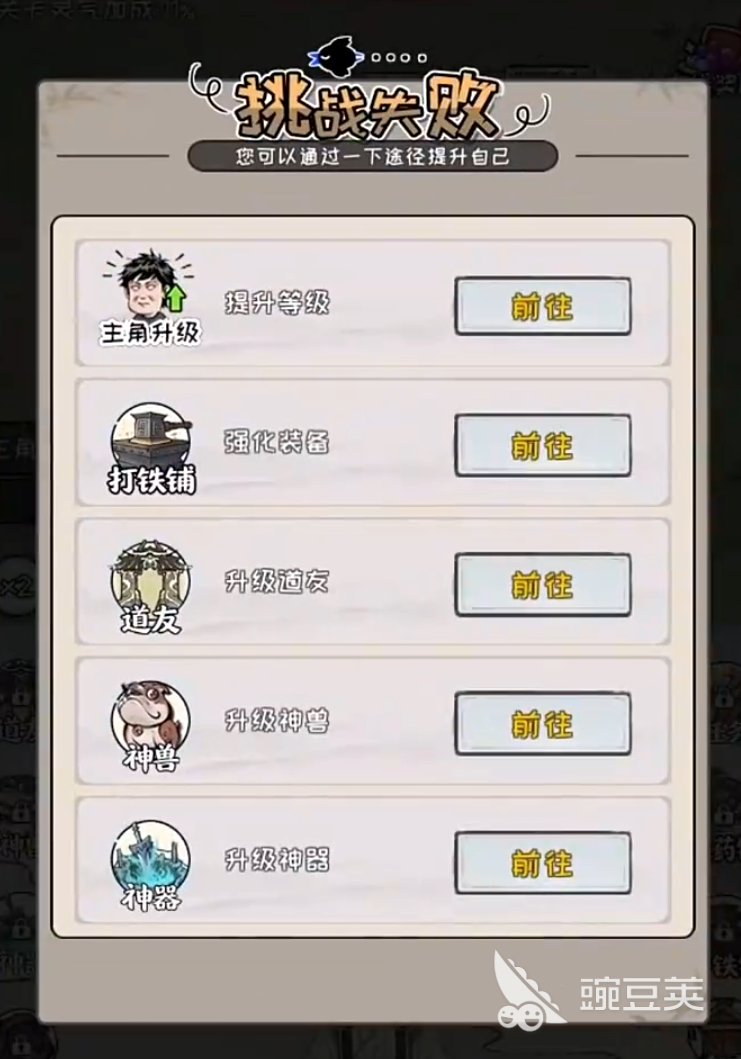
Task: Click 前往 button for 升级神器
Action: (543, 863)
